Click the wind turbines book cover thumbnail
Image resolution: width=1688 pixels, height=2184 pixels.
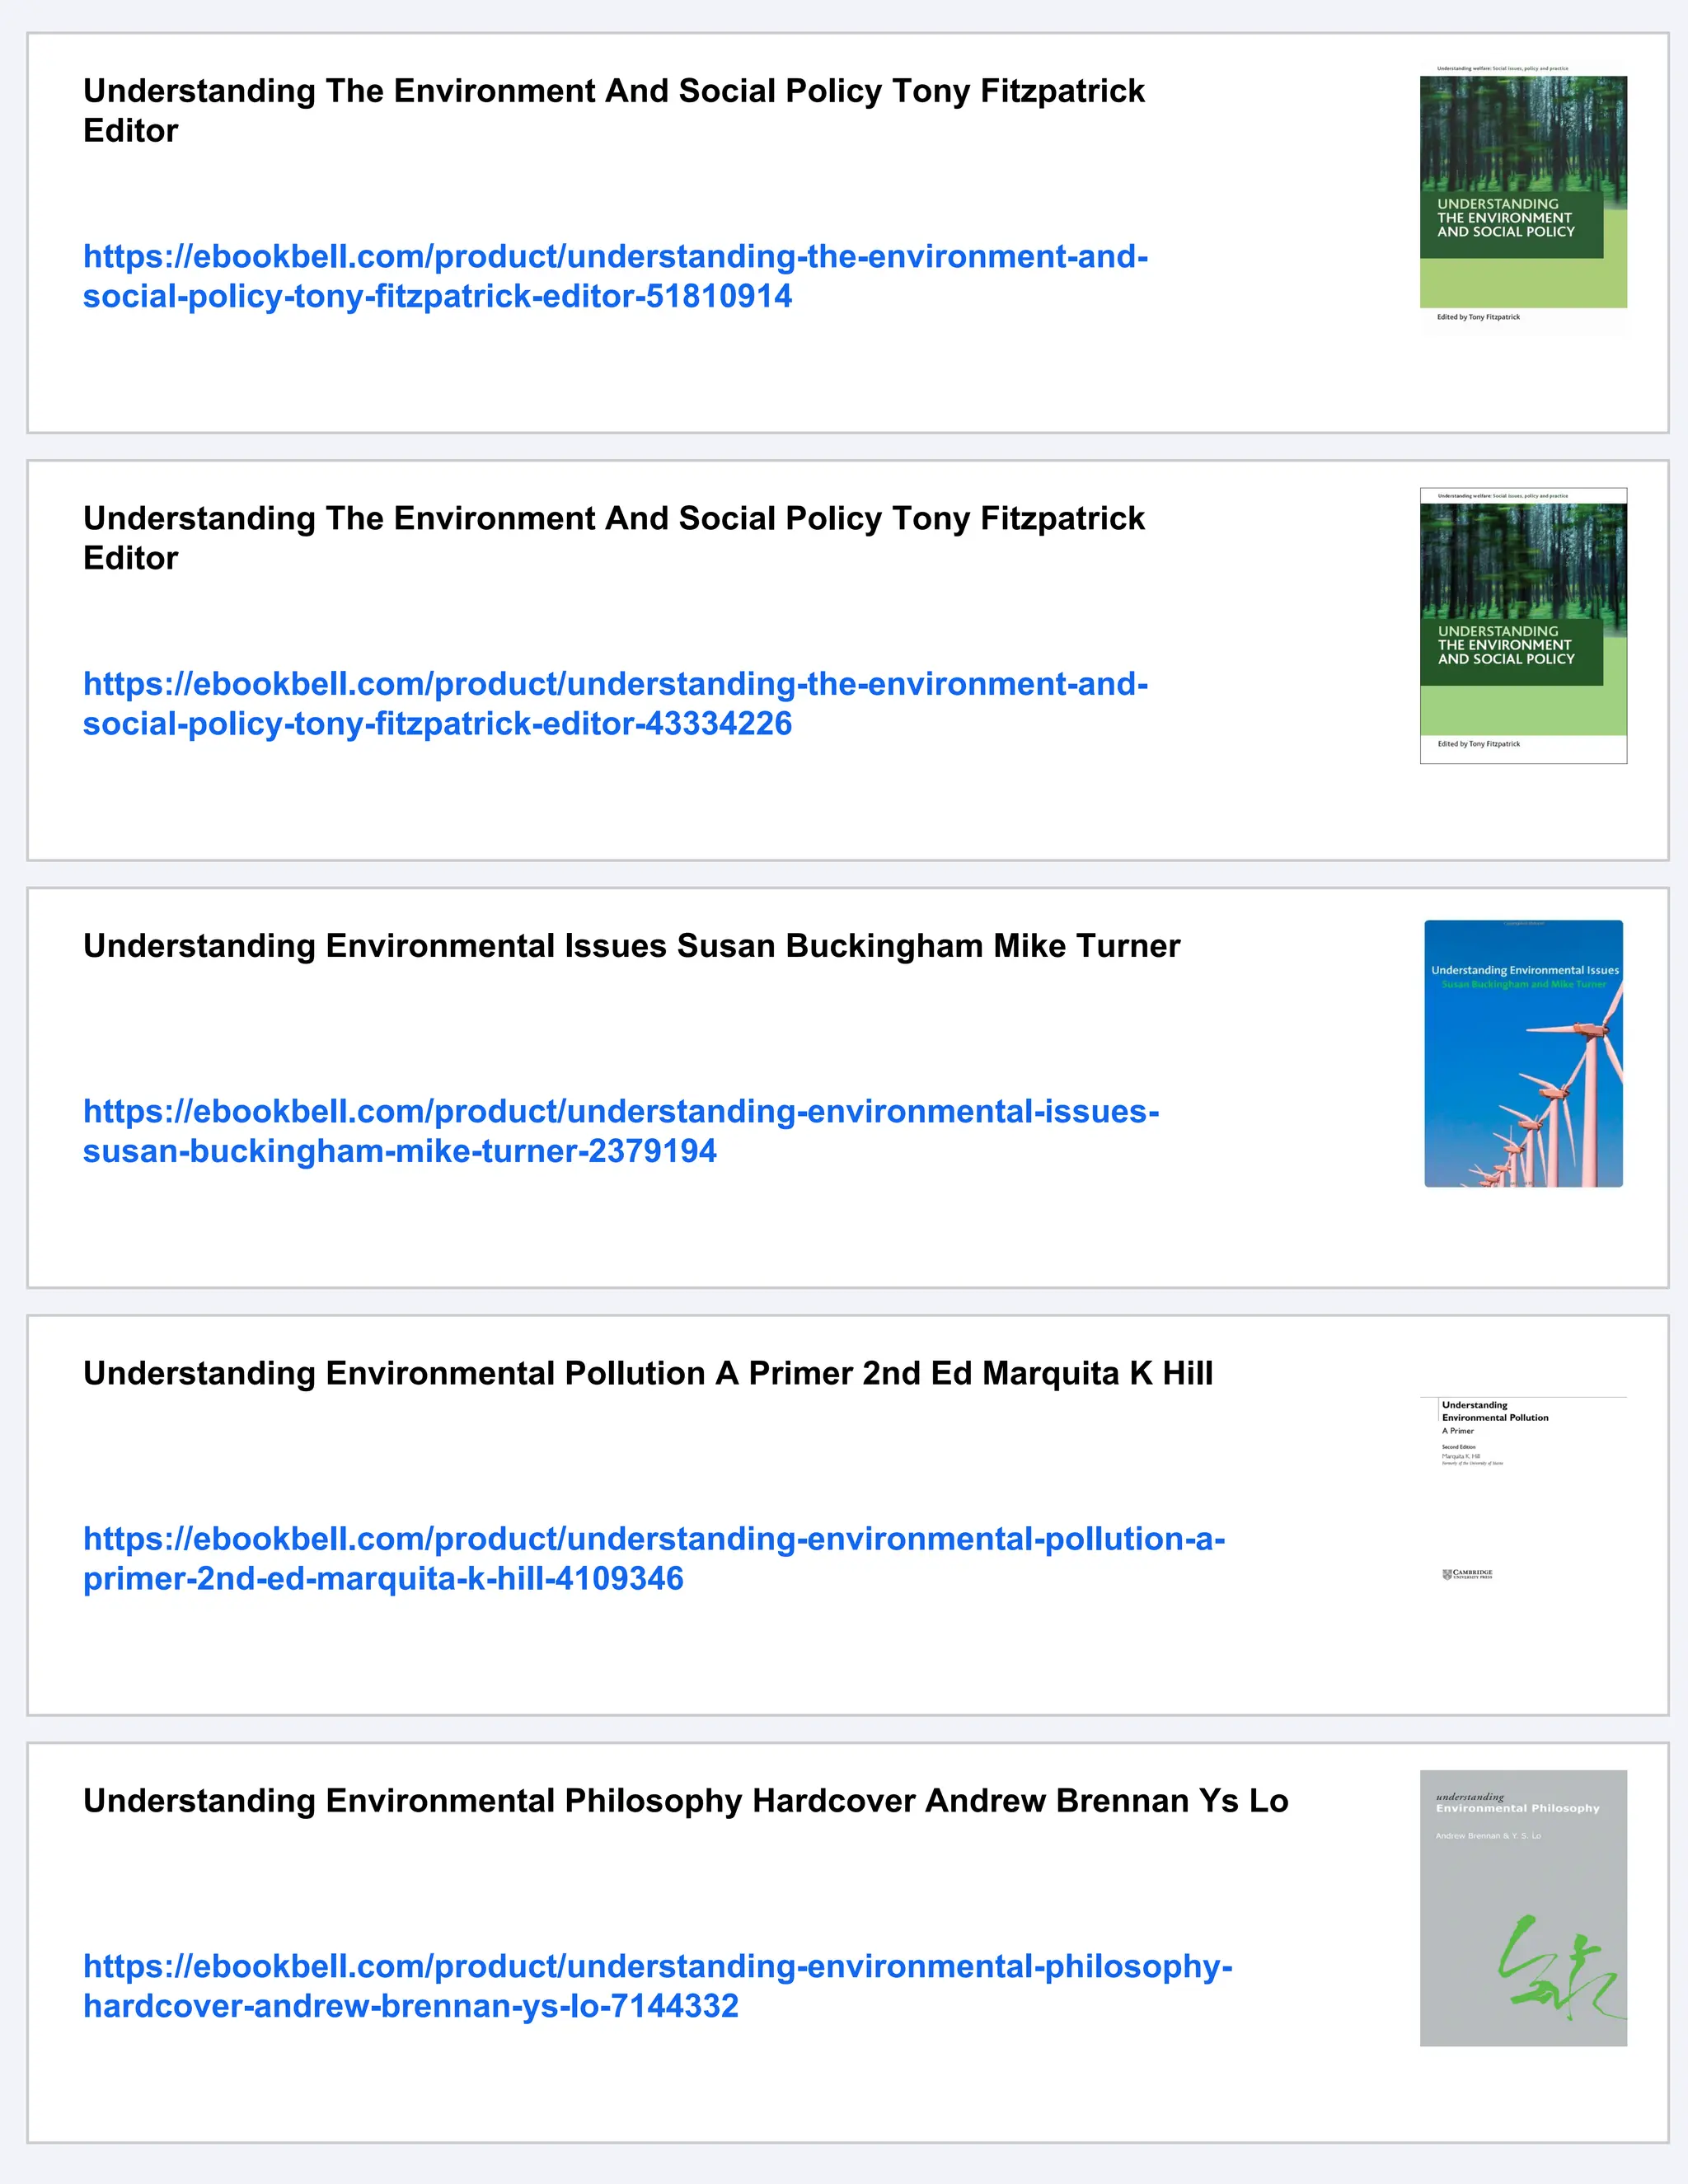pos(1523,1053)
